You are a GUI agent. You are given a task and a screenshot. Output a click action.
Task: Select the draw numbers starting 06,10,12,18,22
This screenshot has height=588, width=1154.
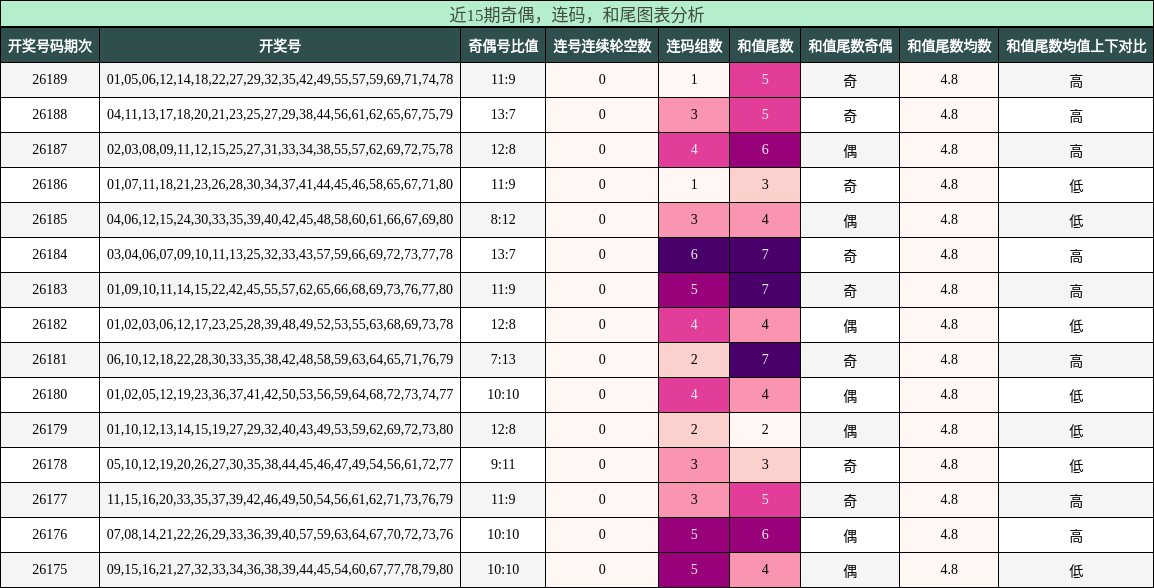(280, 359)
